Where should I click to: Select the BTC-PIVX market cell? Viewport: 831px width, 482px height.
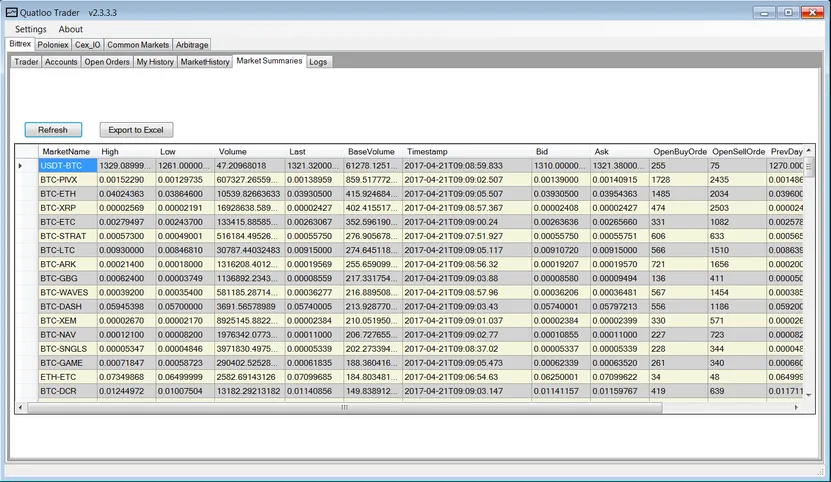pyautogui.click(x=68, y=180)
